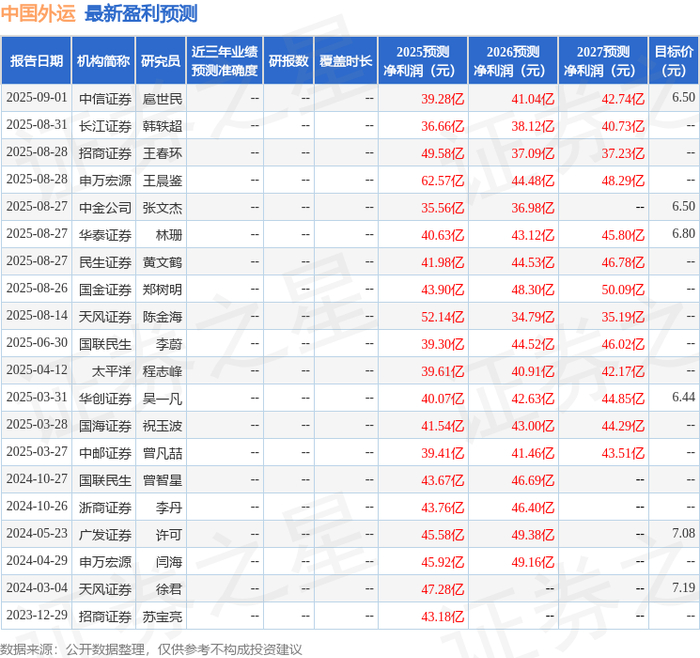Screen dimensions: 700x658
Task: Click 华泰证券 institution cell
Action: [x=105, y=235]
